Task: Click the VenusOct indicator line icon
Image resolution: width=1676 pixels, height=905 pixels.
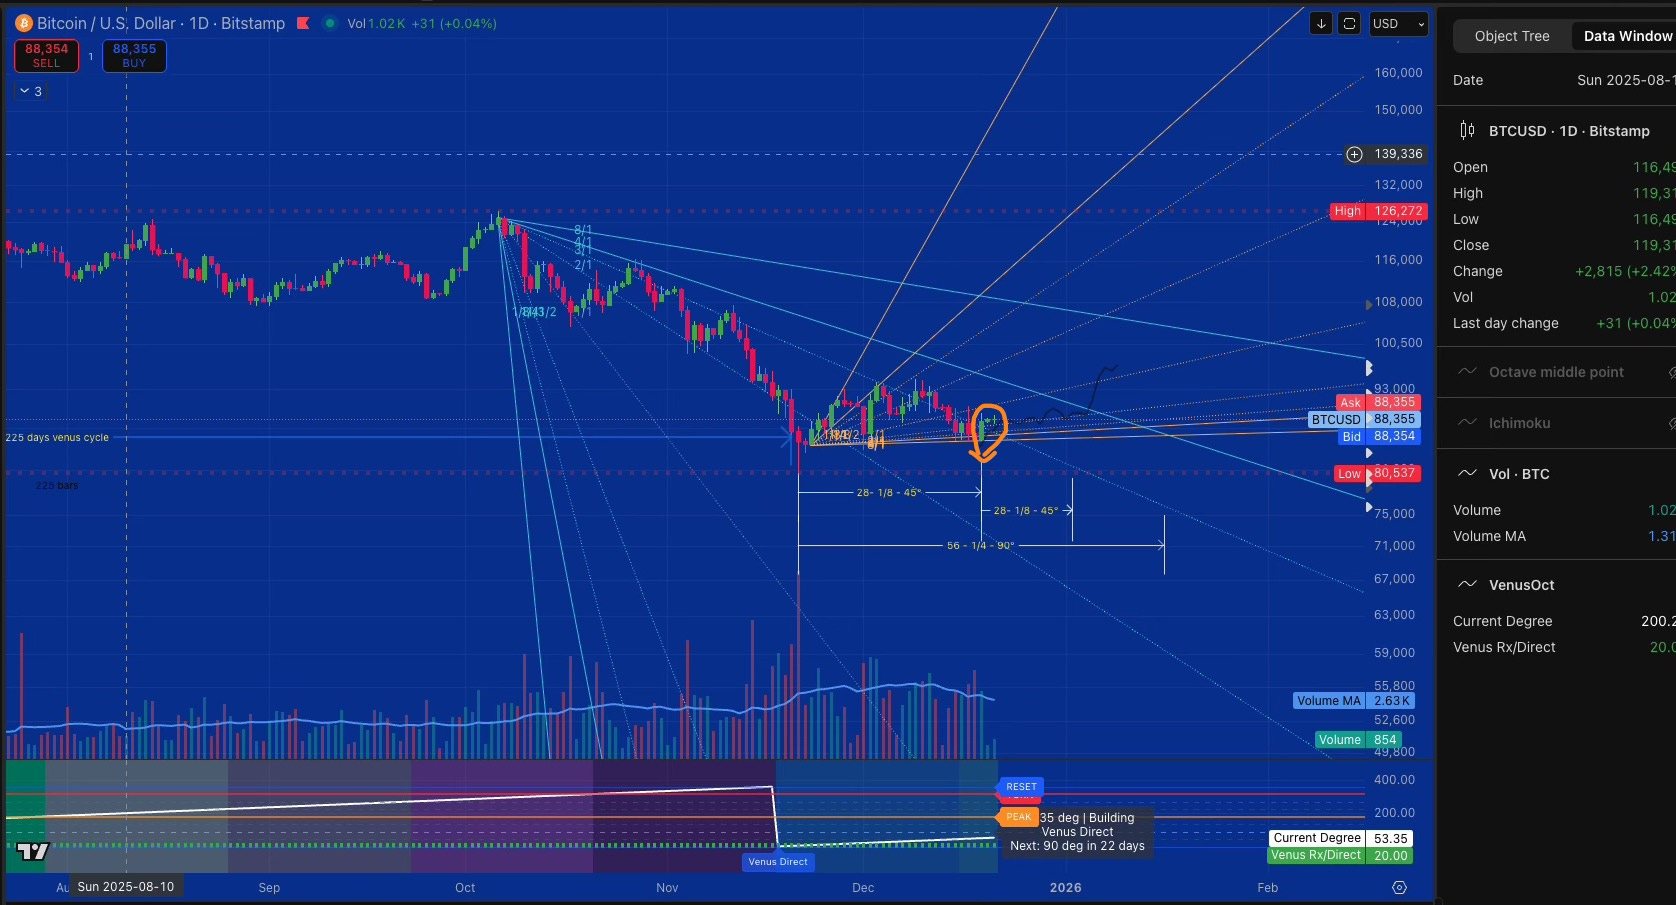Action: tap(1467, 584)
